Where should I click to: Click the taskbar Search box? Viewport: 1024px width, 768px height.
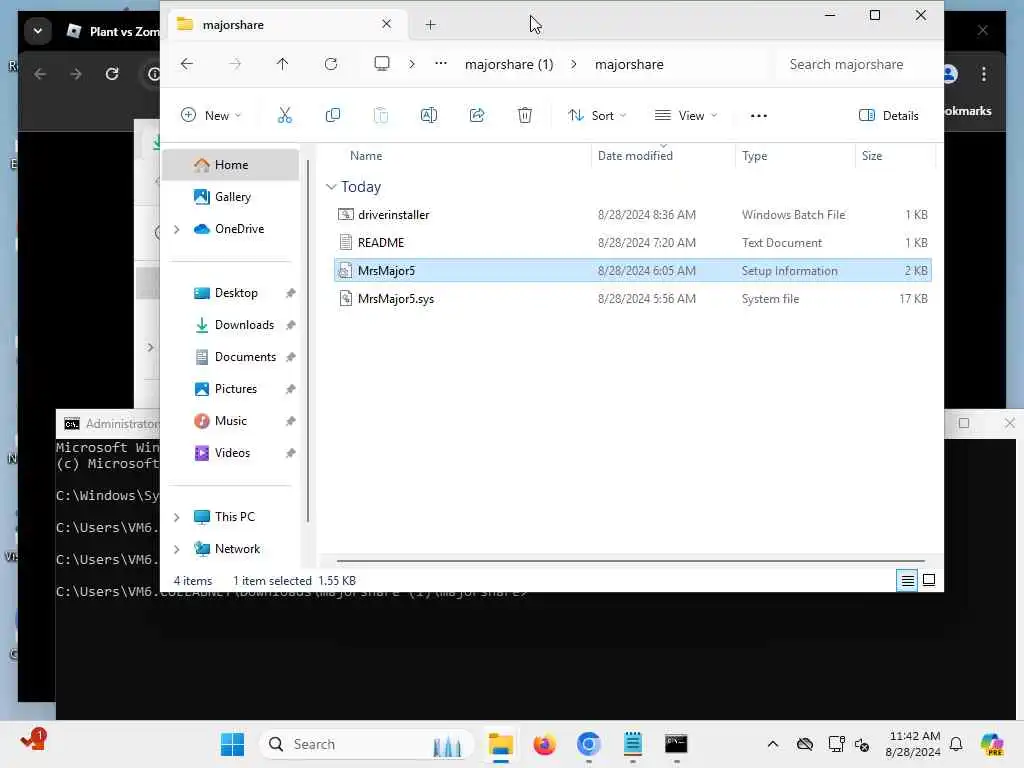click(367, 744)
